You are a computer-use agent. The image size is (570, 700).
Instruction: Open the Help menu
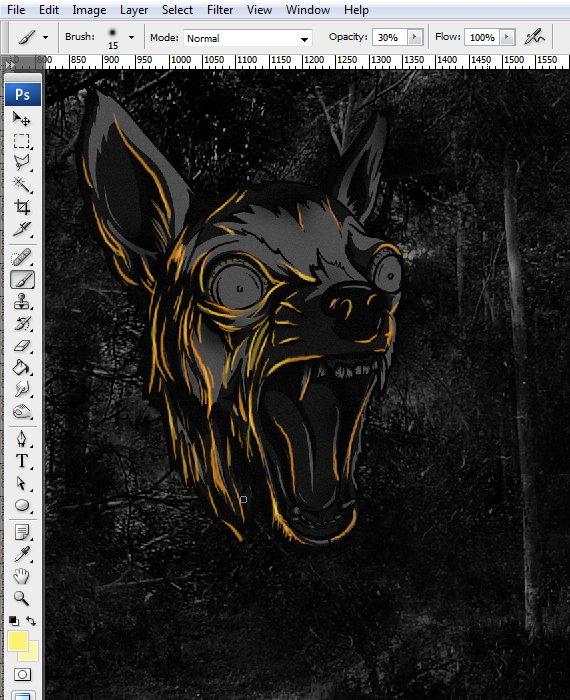pyautogui.click(x=356, y=10)
